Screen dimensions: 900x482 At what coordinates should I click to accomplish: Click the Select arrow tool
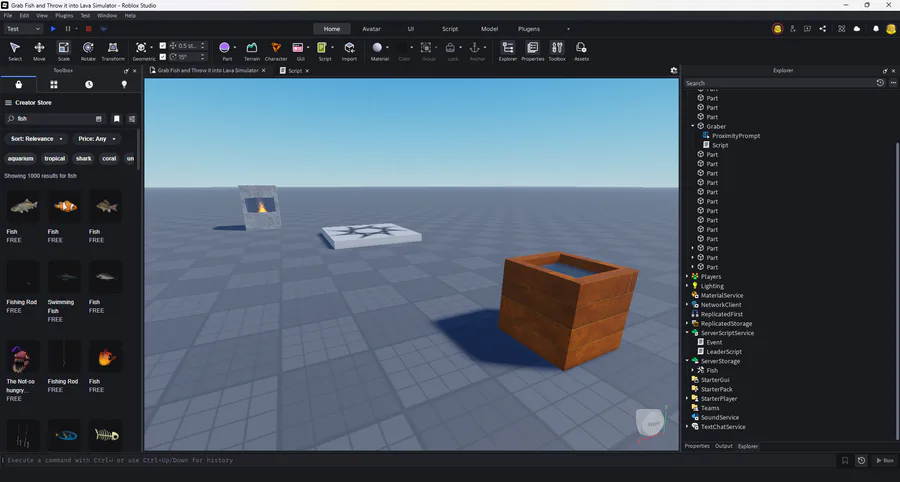15,50
